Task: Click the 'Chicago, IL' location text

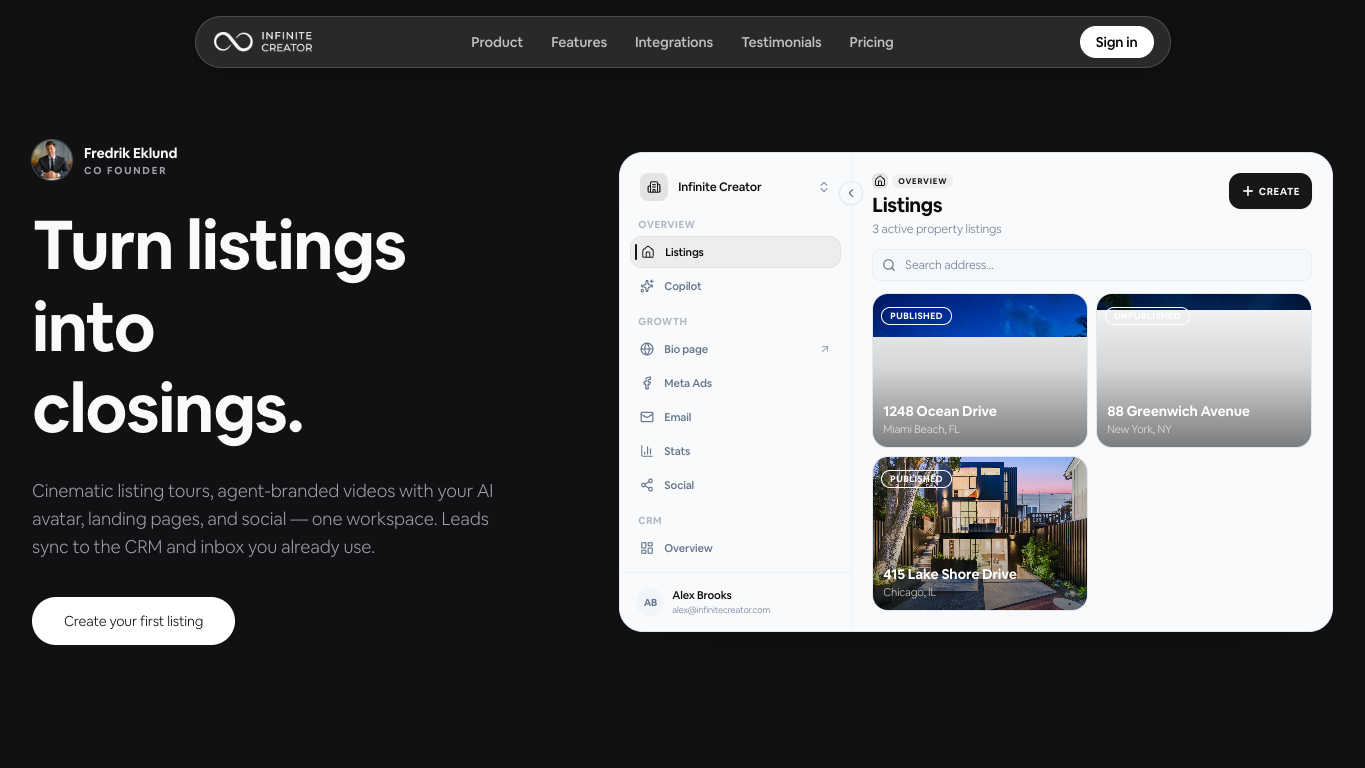Action: click(909, 592)
